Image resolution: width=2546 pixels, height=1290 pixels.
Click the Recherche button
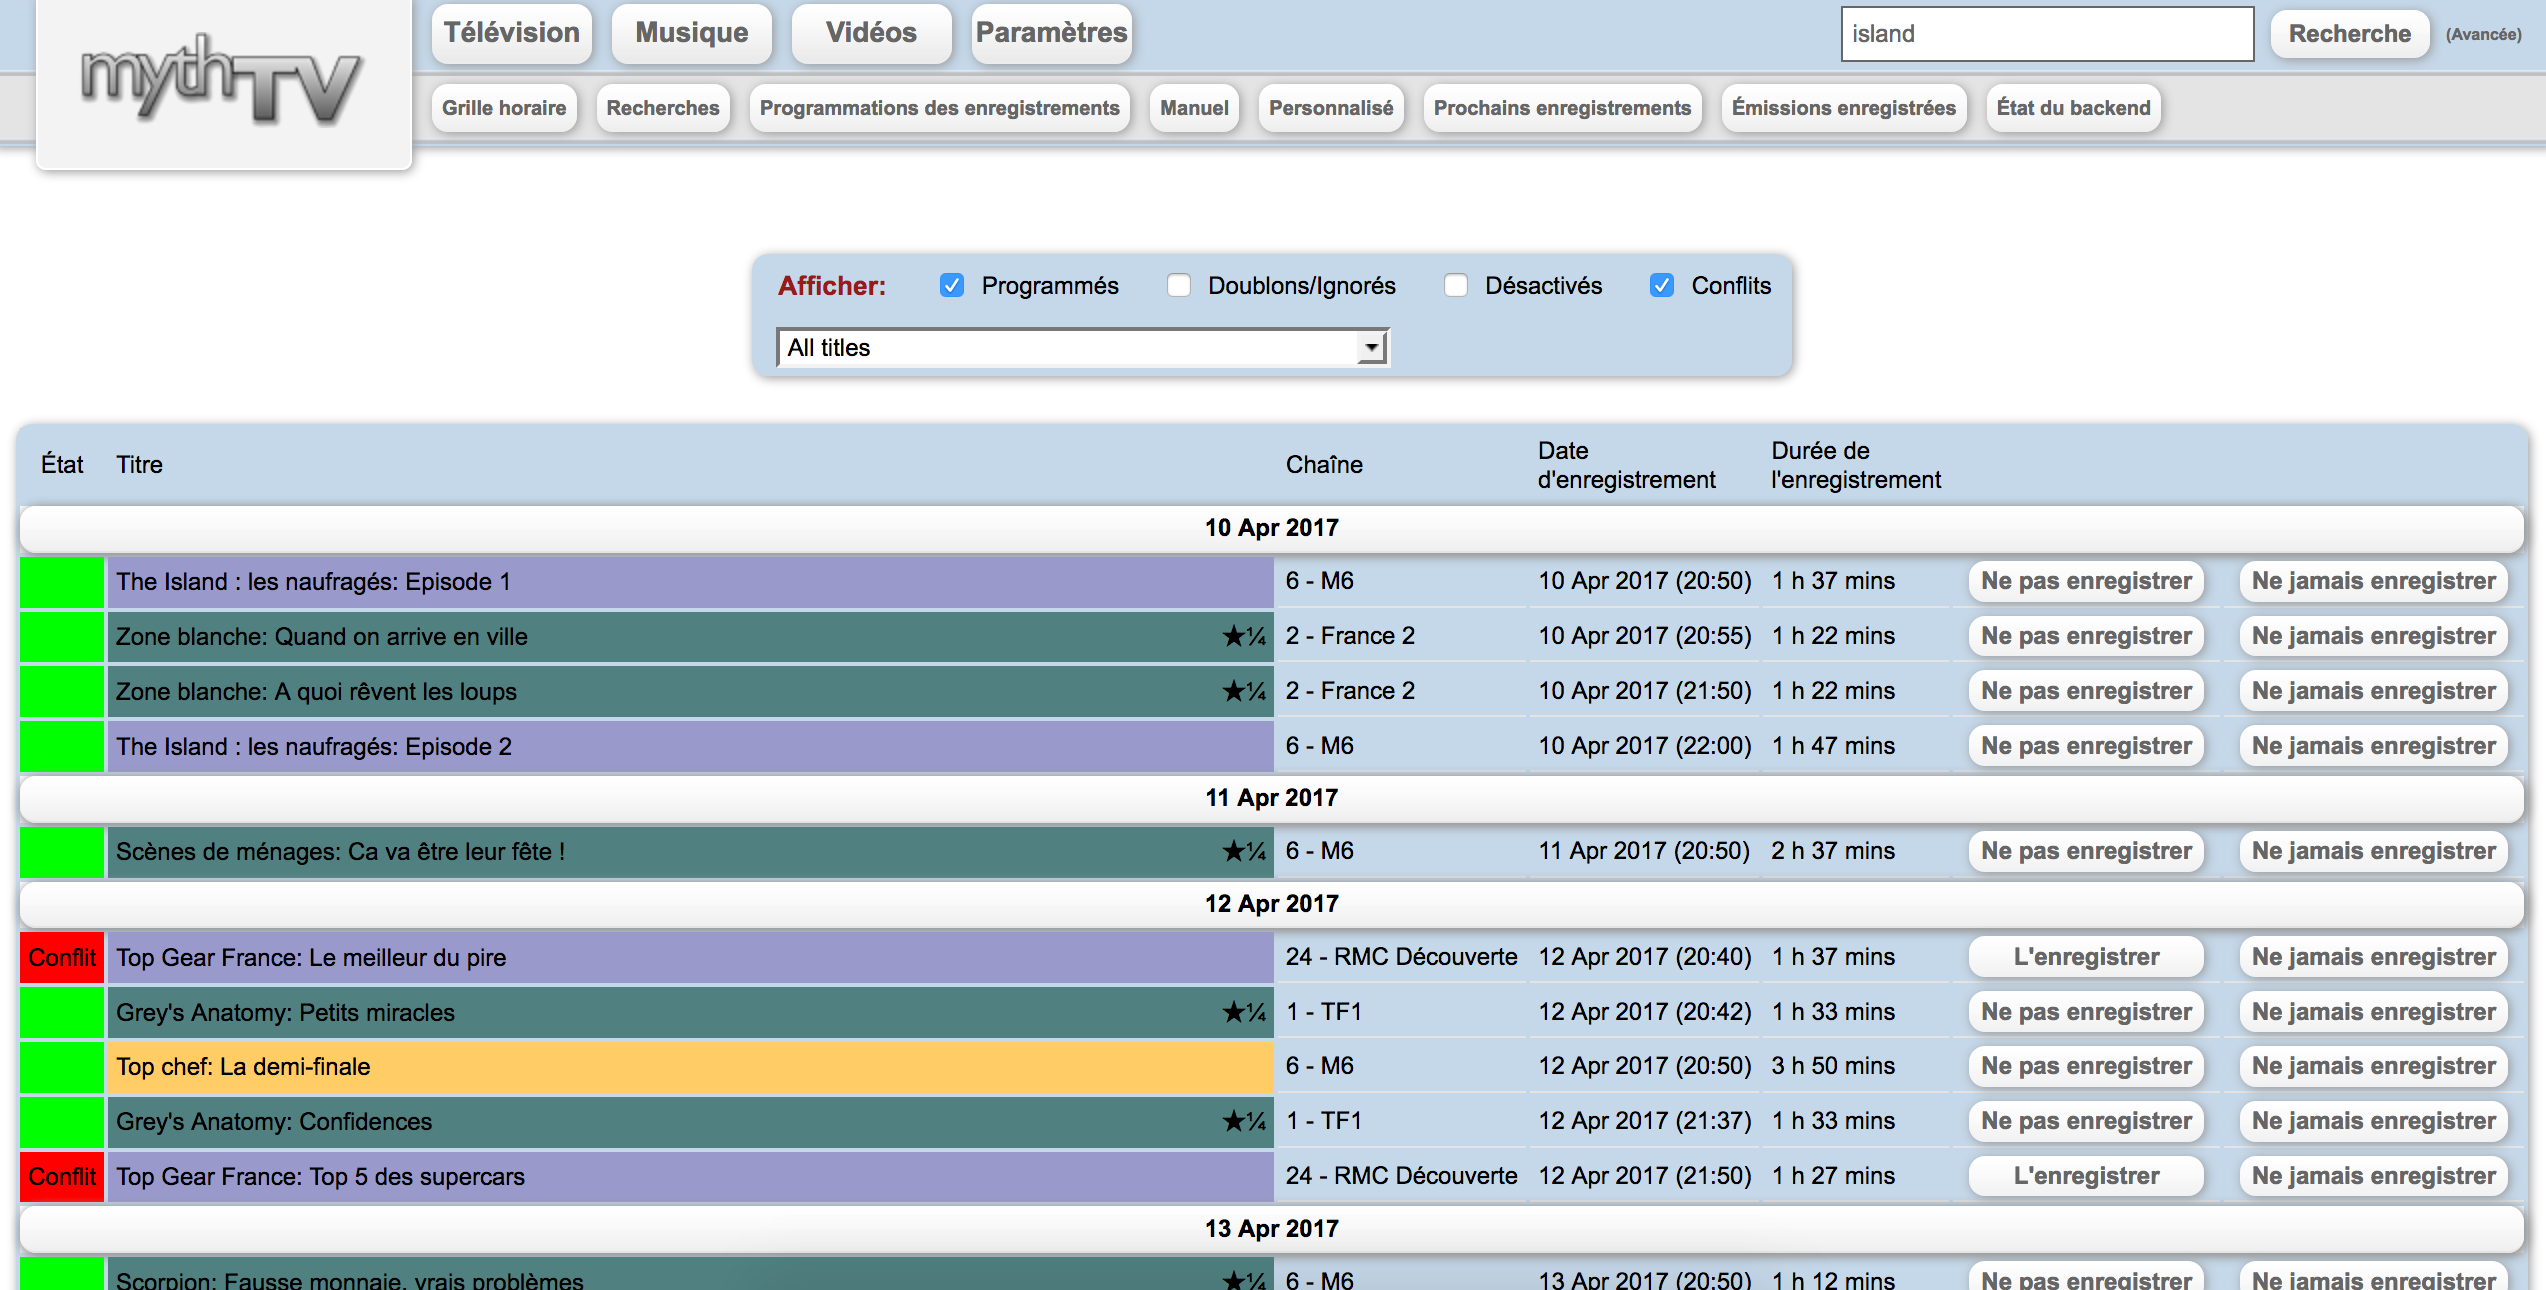coord(2350,34)
